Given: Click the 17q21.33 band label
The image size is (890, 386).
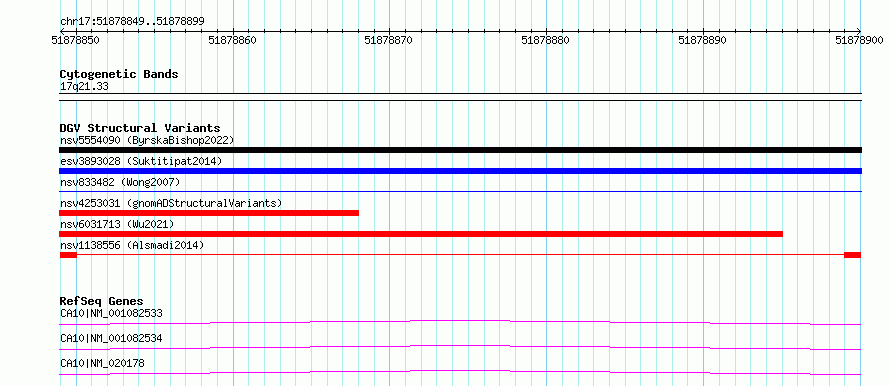Looking at the screenshot, I should [x=84, y=87].
